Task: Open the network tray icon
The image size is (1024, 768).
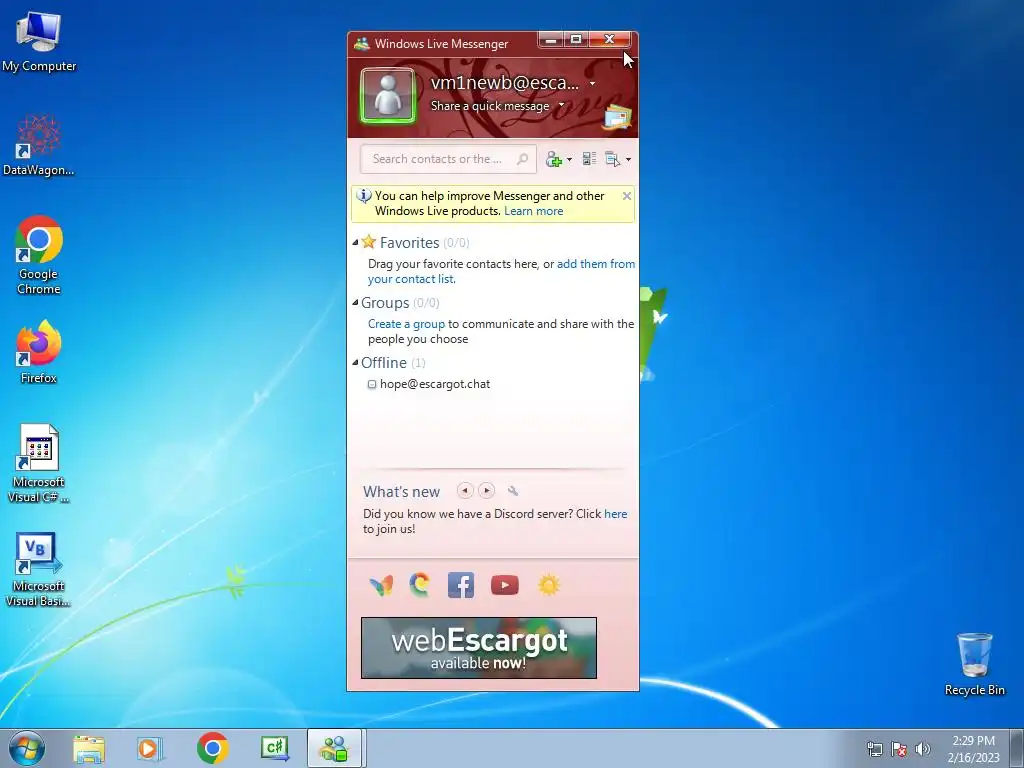Action: (x=874, y=749)
